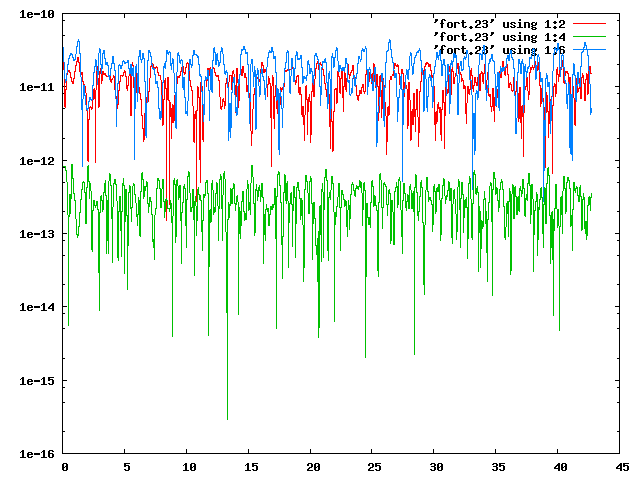Click the x-axis label 10
Viewport: 640px width, 480px height.
[x=189, y=467]
